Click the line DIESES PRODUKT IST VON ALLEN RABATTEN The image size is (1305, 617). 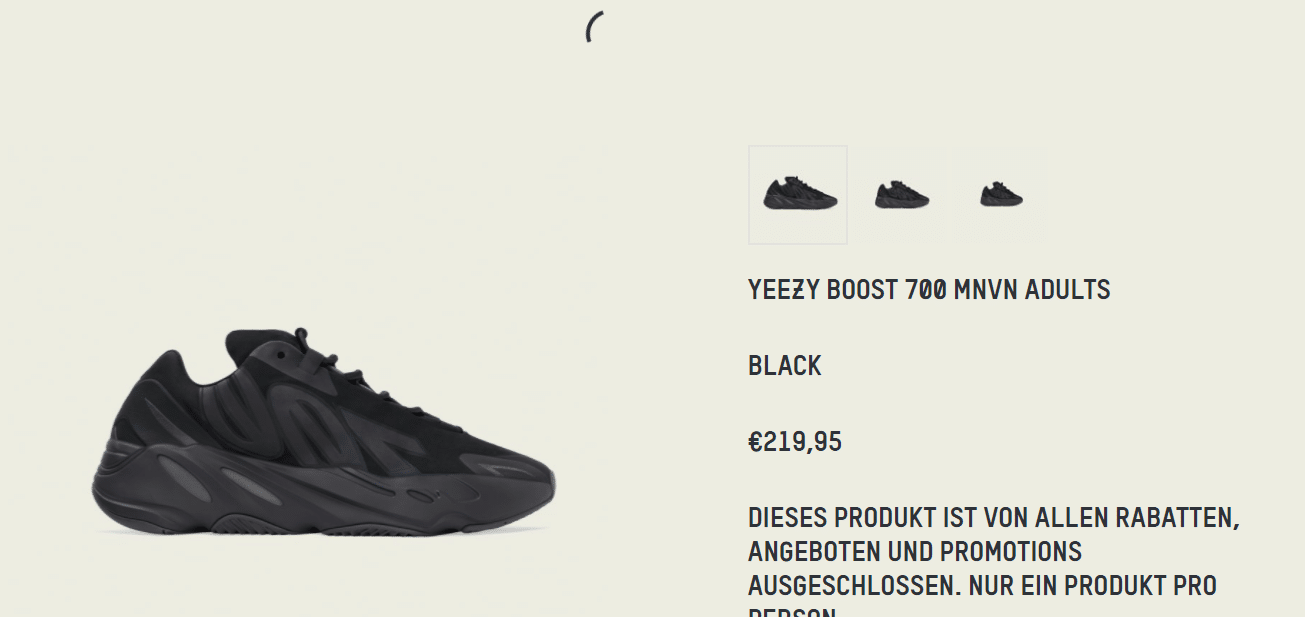click(x=994, y=519)
